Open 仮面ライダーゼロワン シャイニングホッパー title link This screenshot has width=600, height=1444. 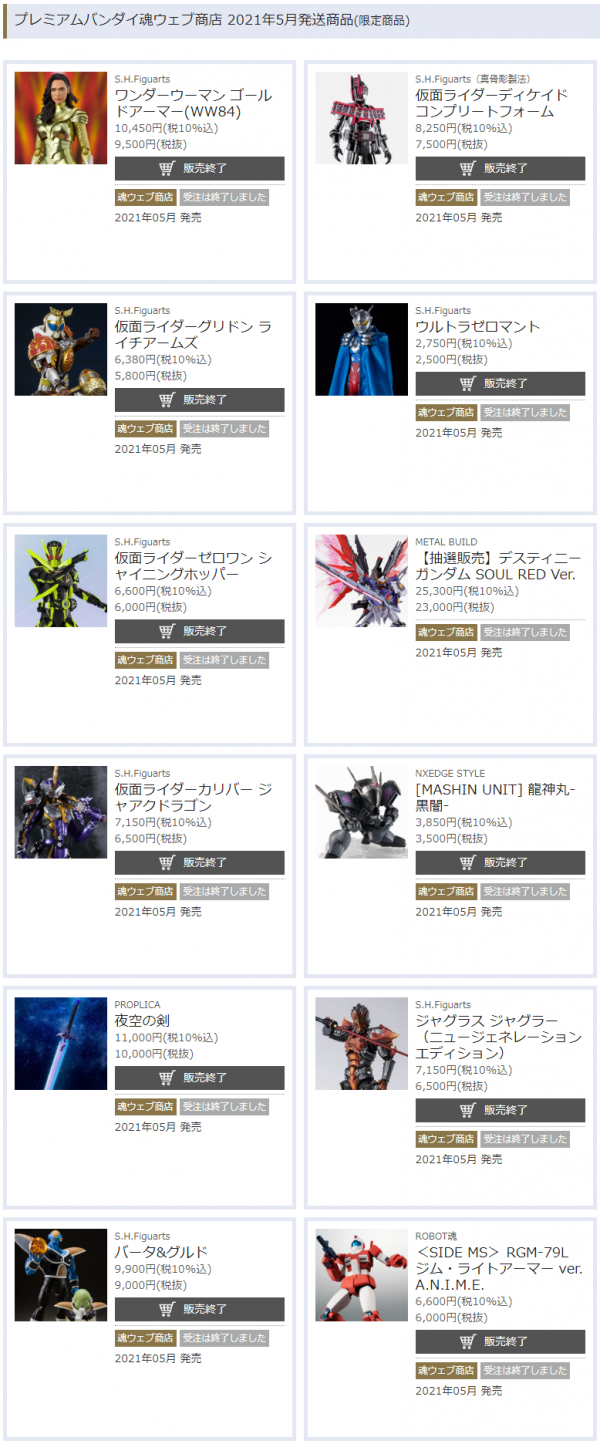coord(193,566)
